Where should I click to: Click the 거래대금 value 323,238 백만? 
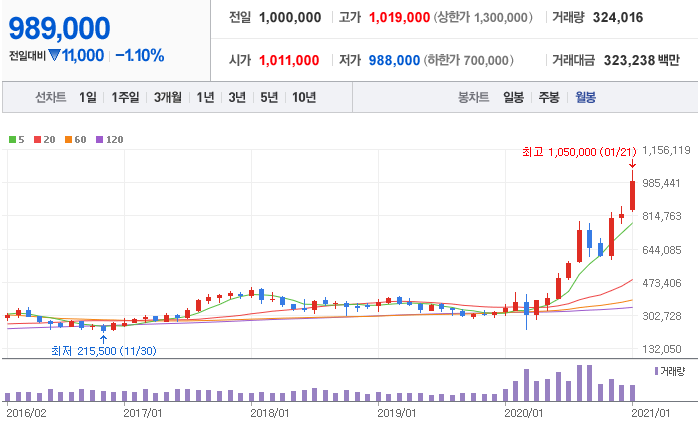[641, 60]
